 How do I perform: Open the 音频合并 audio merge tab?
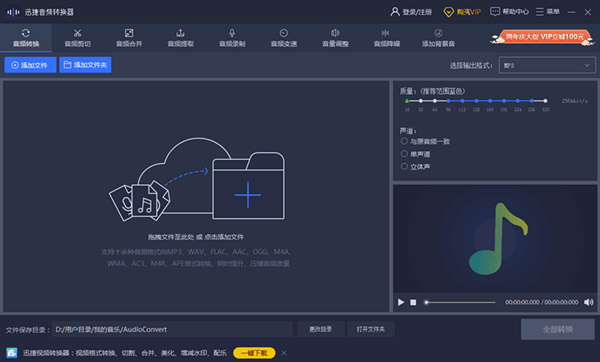tap(129, 38)
